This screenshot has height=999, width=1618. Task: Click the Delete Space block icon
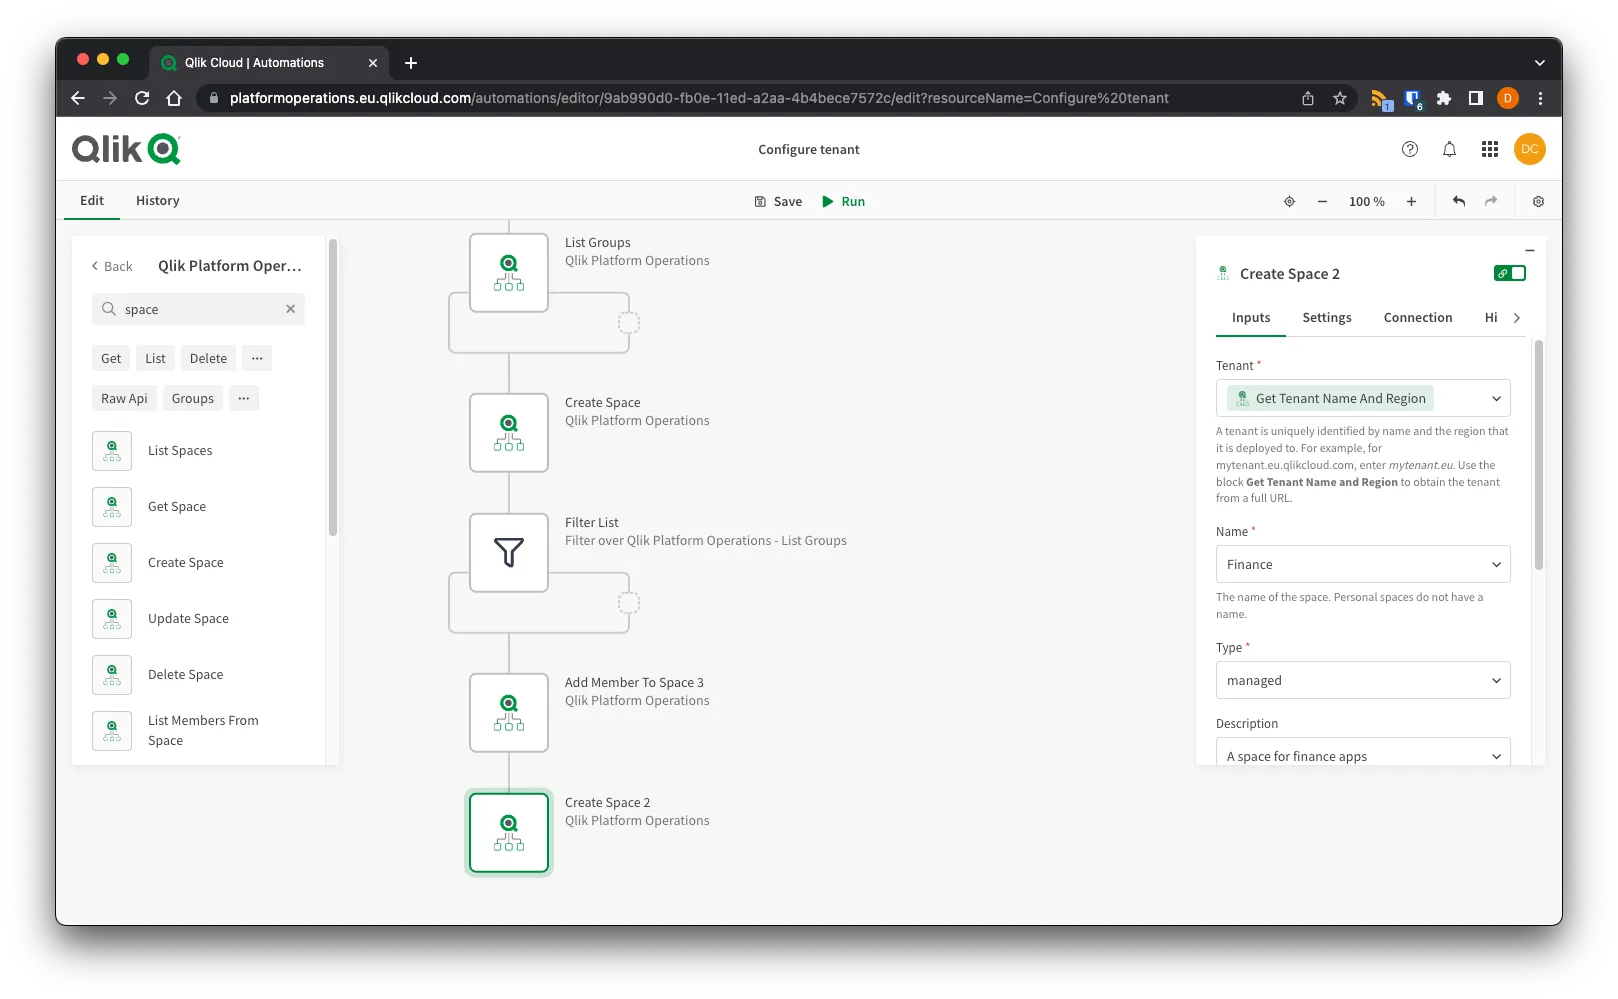111,674
